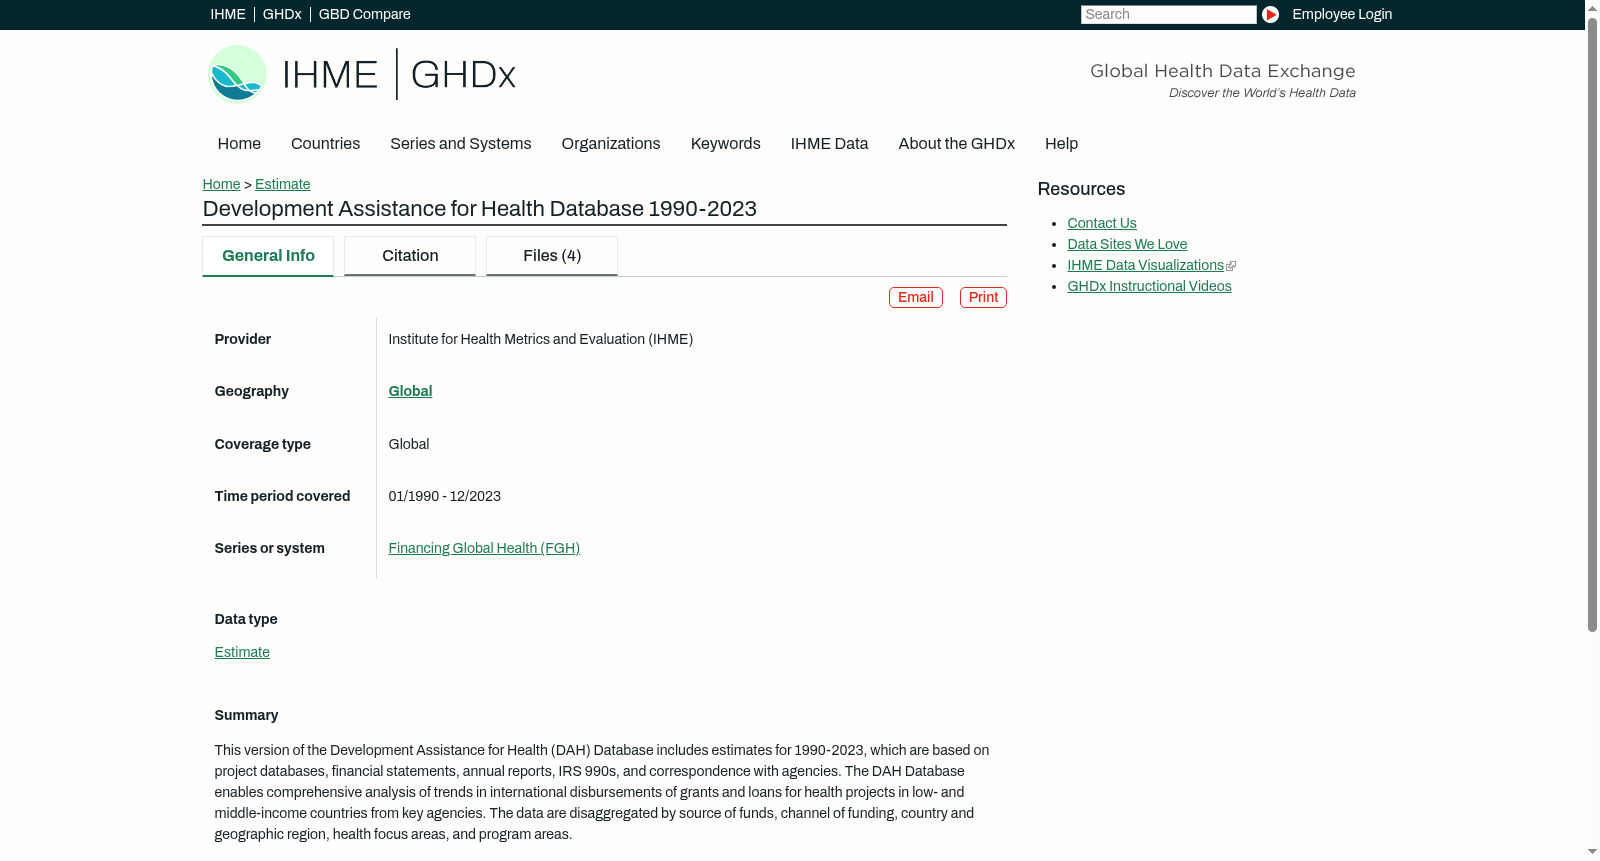Open the Global geography link
Screen dimensions: 1600x861
410,391
